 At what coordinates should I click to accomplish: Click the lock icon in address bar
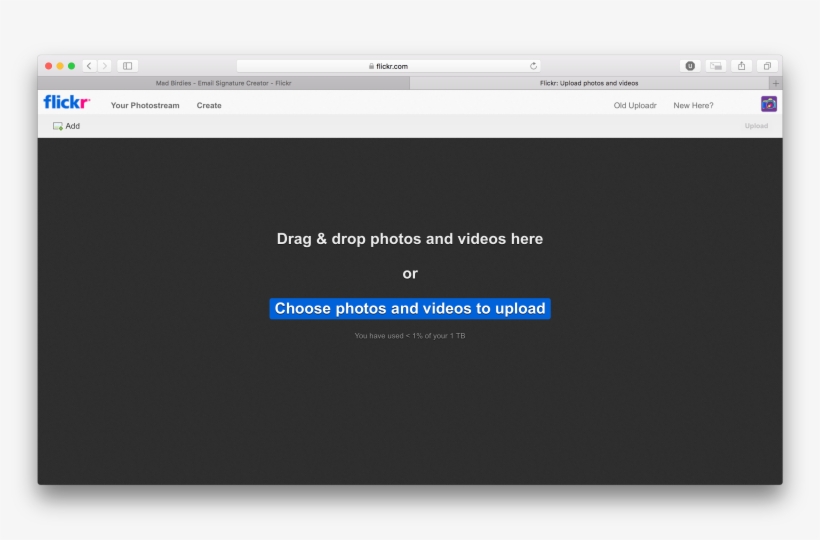(371, 66)
